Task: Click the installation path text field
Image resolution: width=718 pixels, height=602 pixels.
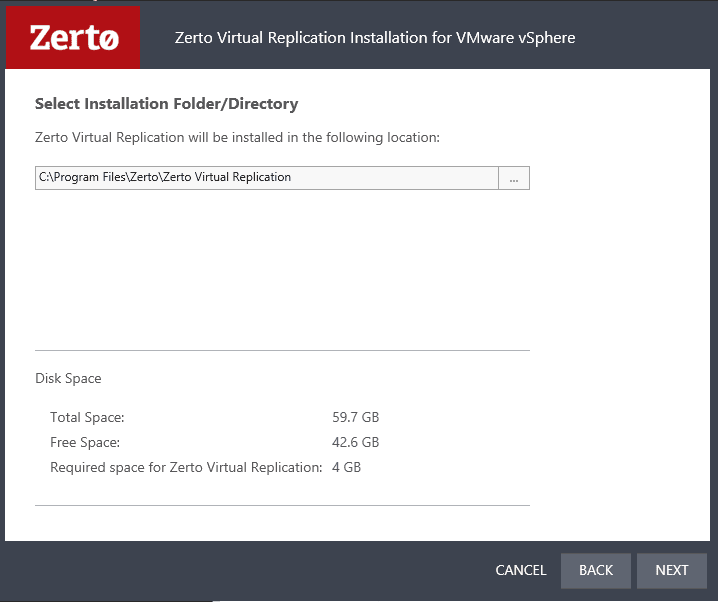Action: (x=266, y=178)
